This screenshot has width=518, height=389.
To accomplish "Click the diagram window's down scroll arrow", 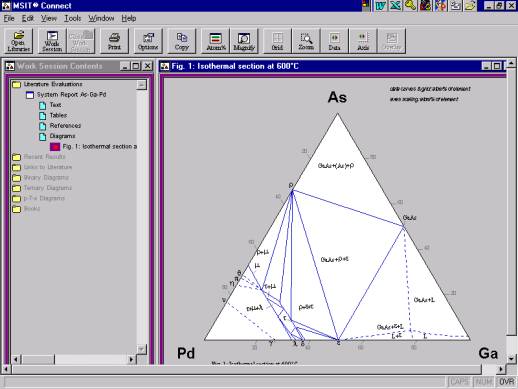I will point(511,359).
